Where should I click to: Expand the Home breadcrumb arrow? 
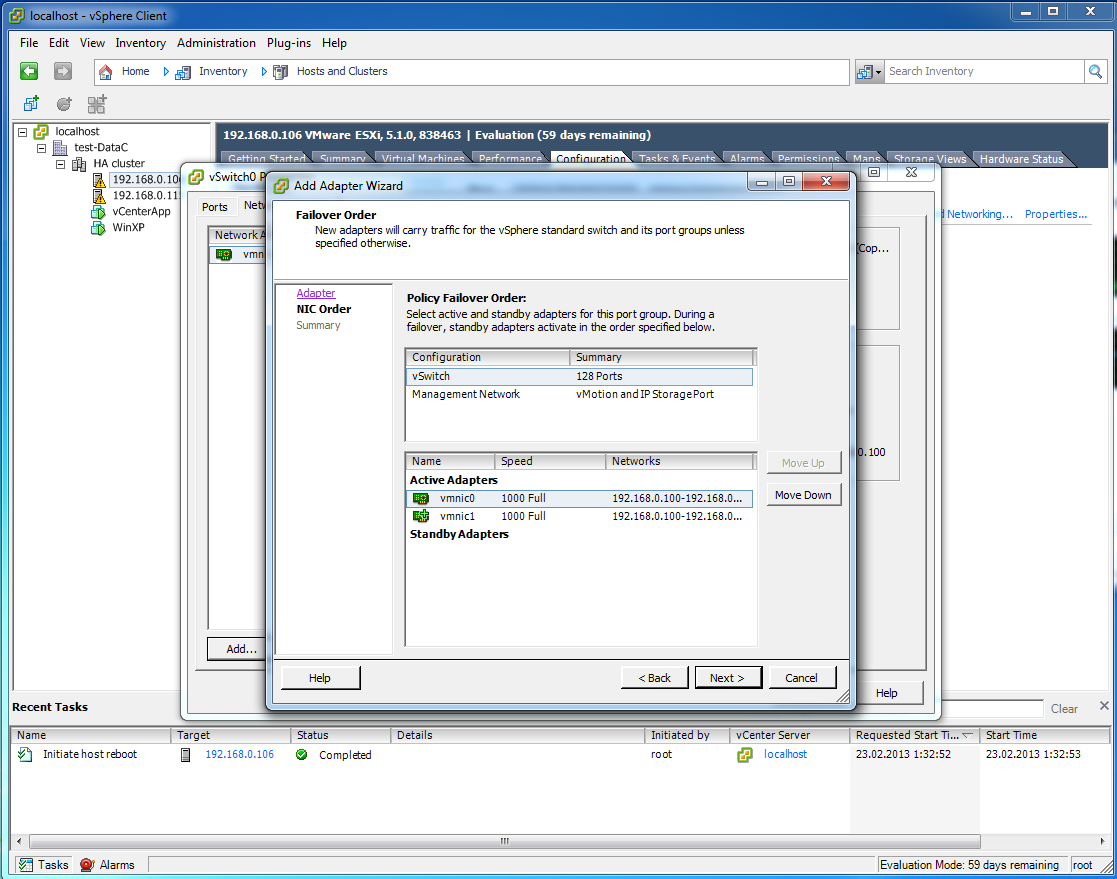166,72
